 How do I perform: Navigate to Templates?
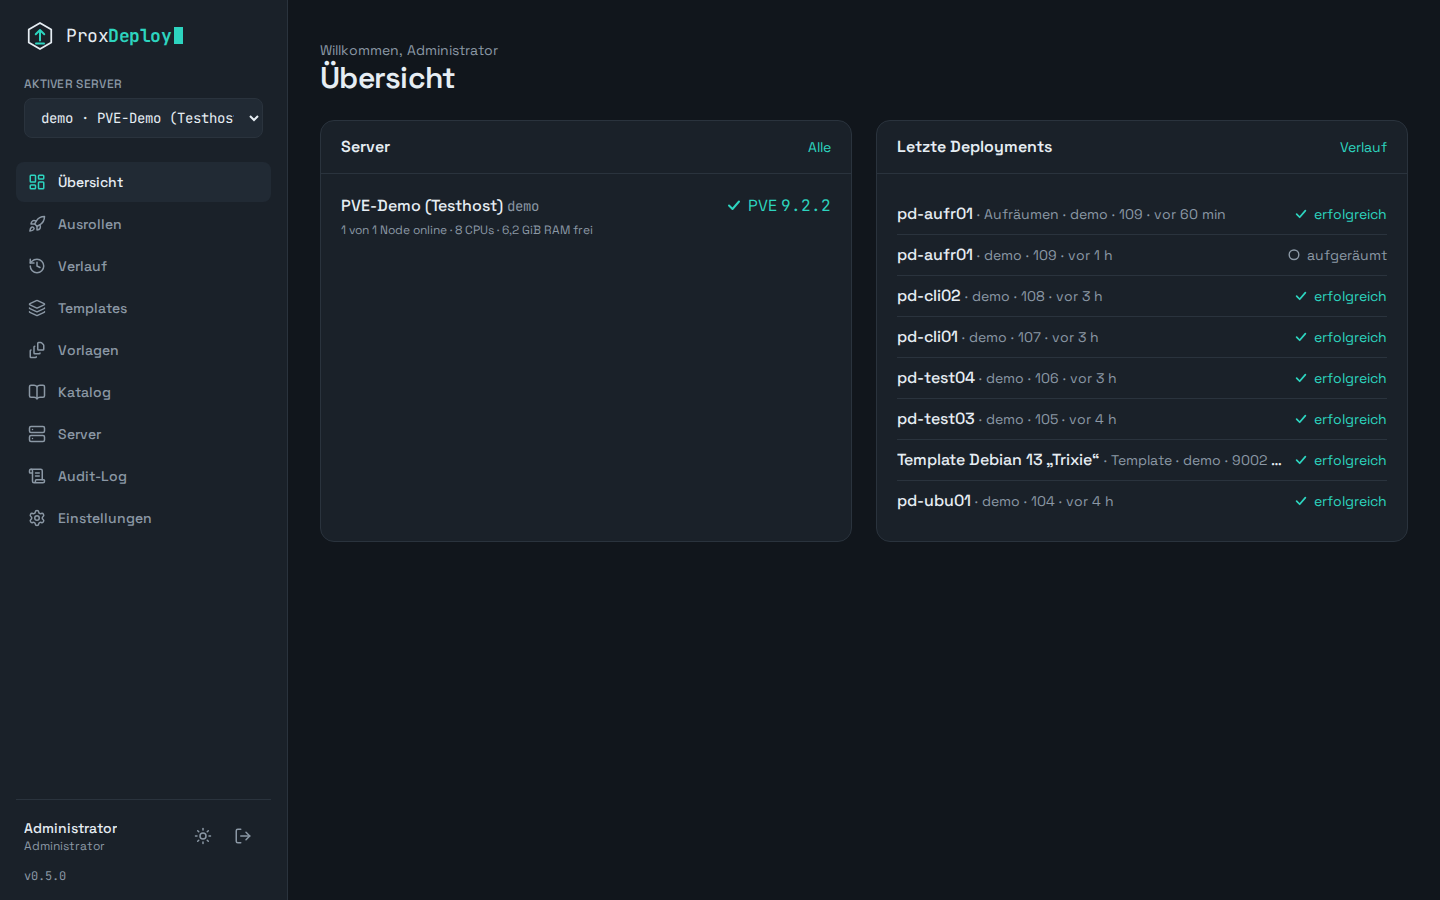click(x=143, y=308)
